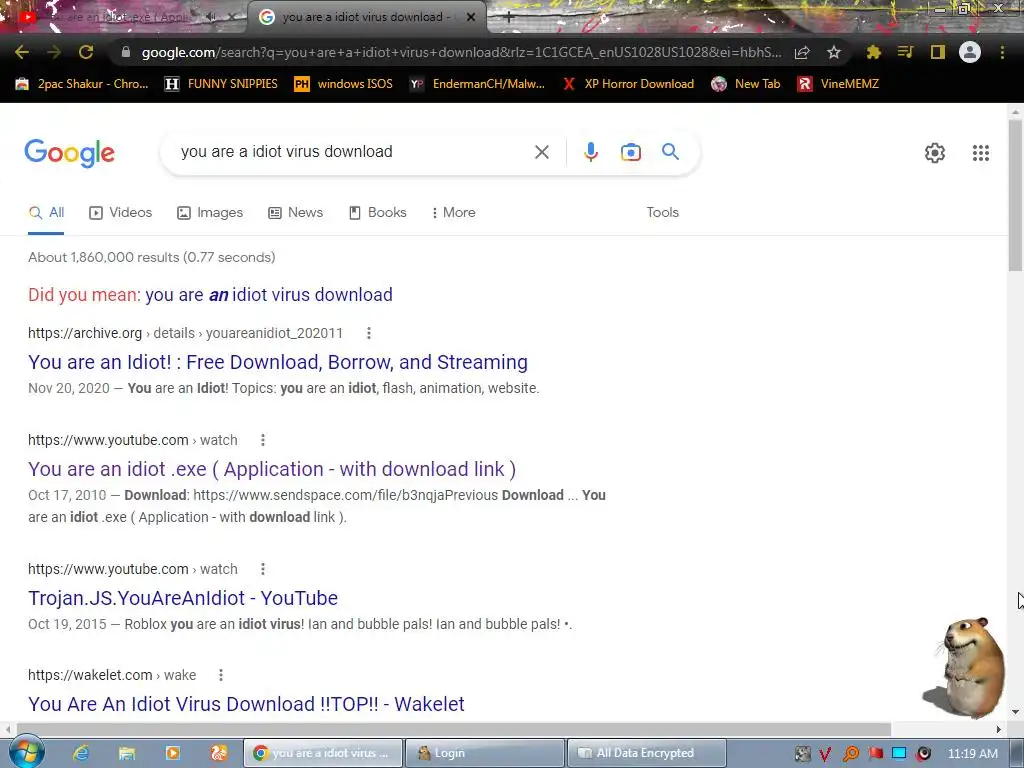Viewport: 1024px width, 768px height.
Task: Switch to the Books tab
Action: [377, 212]
